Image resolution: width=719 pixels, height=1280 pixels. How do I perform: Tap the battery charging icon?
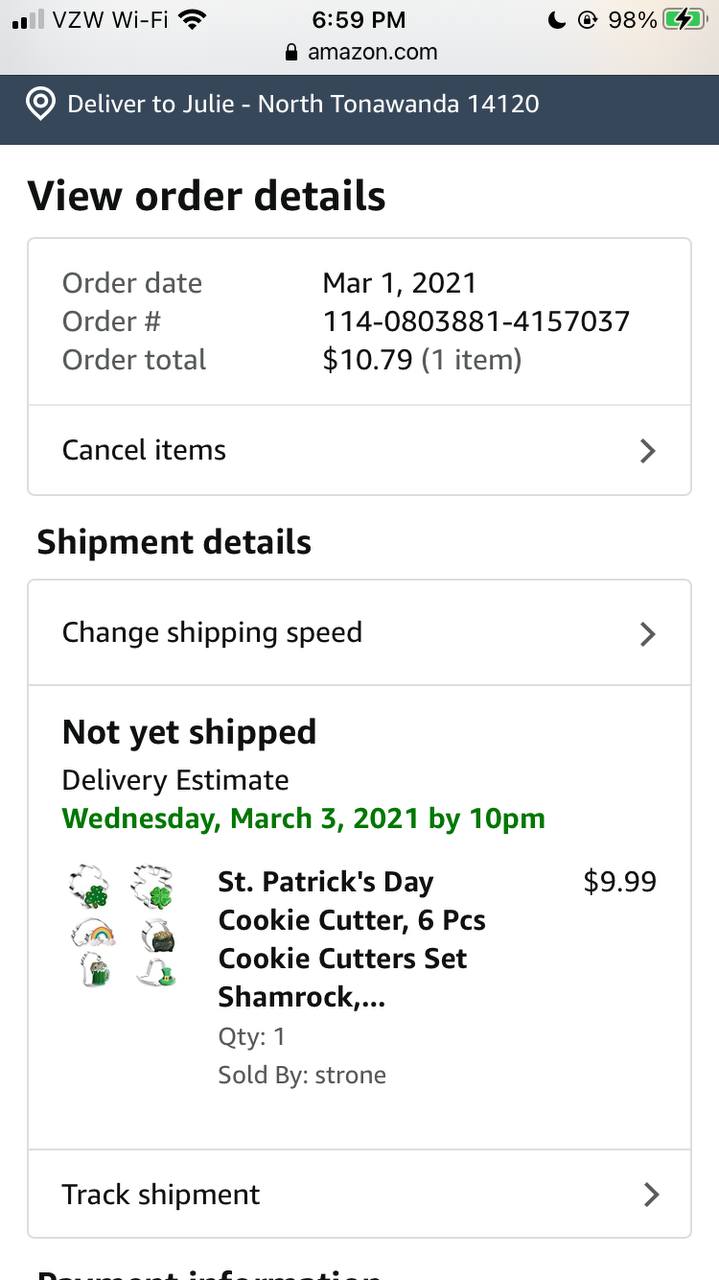coord(684,20)
